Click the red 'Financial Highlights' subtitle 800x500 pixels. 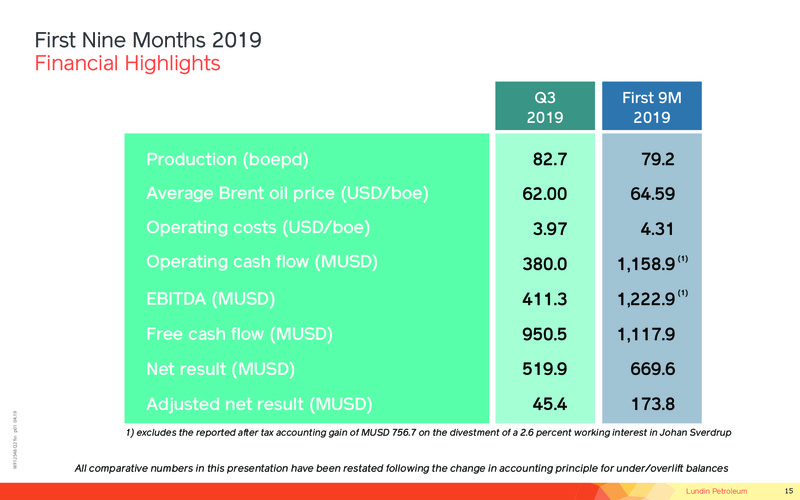[x=128, y=64]
